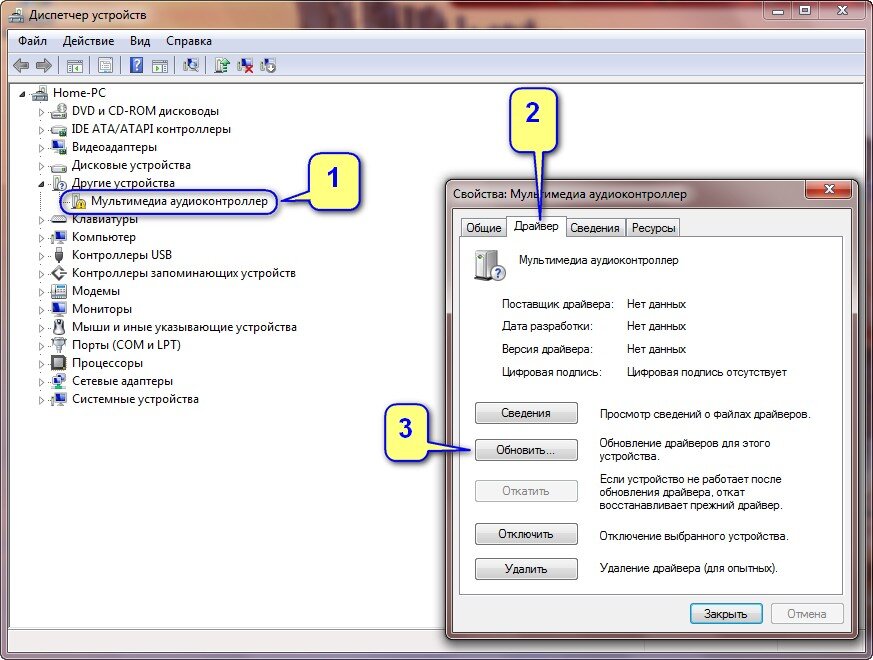Click the uninstall device icon with red X
This screenshot has height=660, width=873.
coord(245,66)
